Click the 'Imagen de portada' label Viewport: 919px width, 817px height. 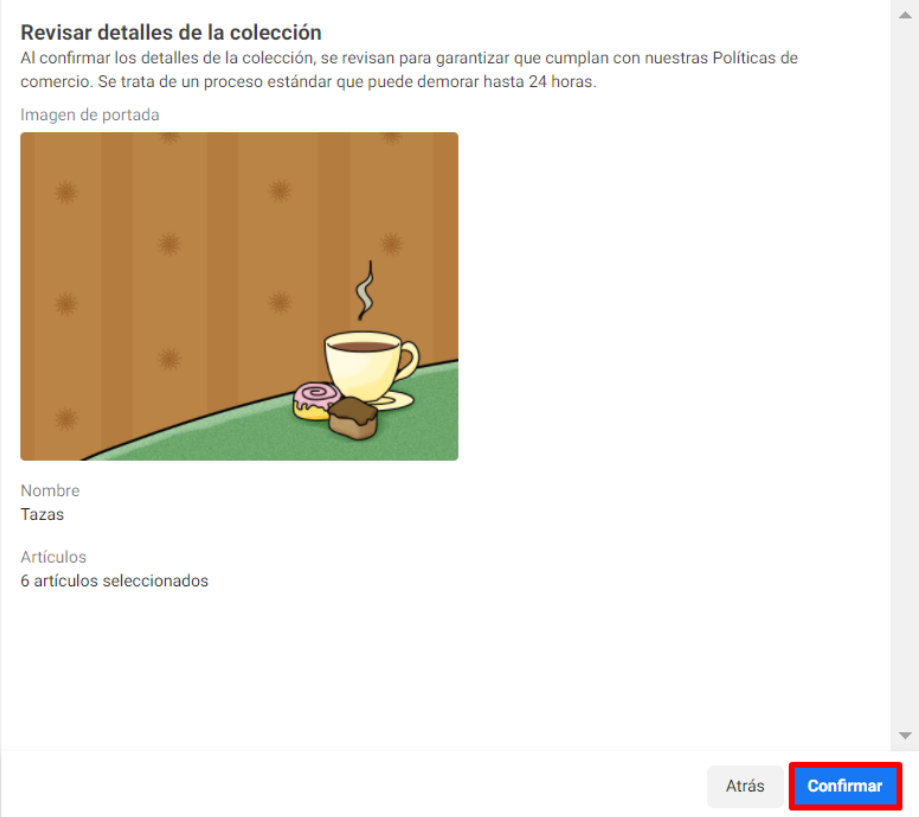pyautogui.click(x=90, y=115)
